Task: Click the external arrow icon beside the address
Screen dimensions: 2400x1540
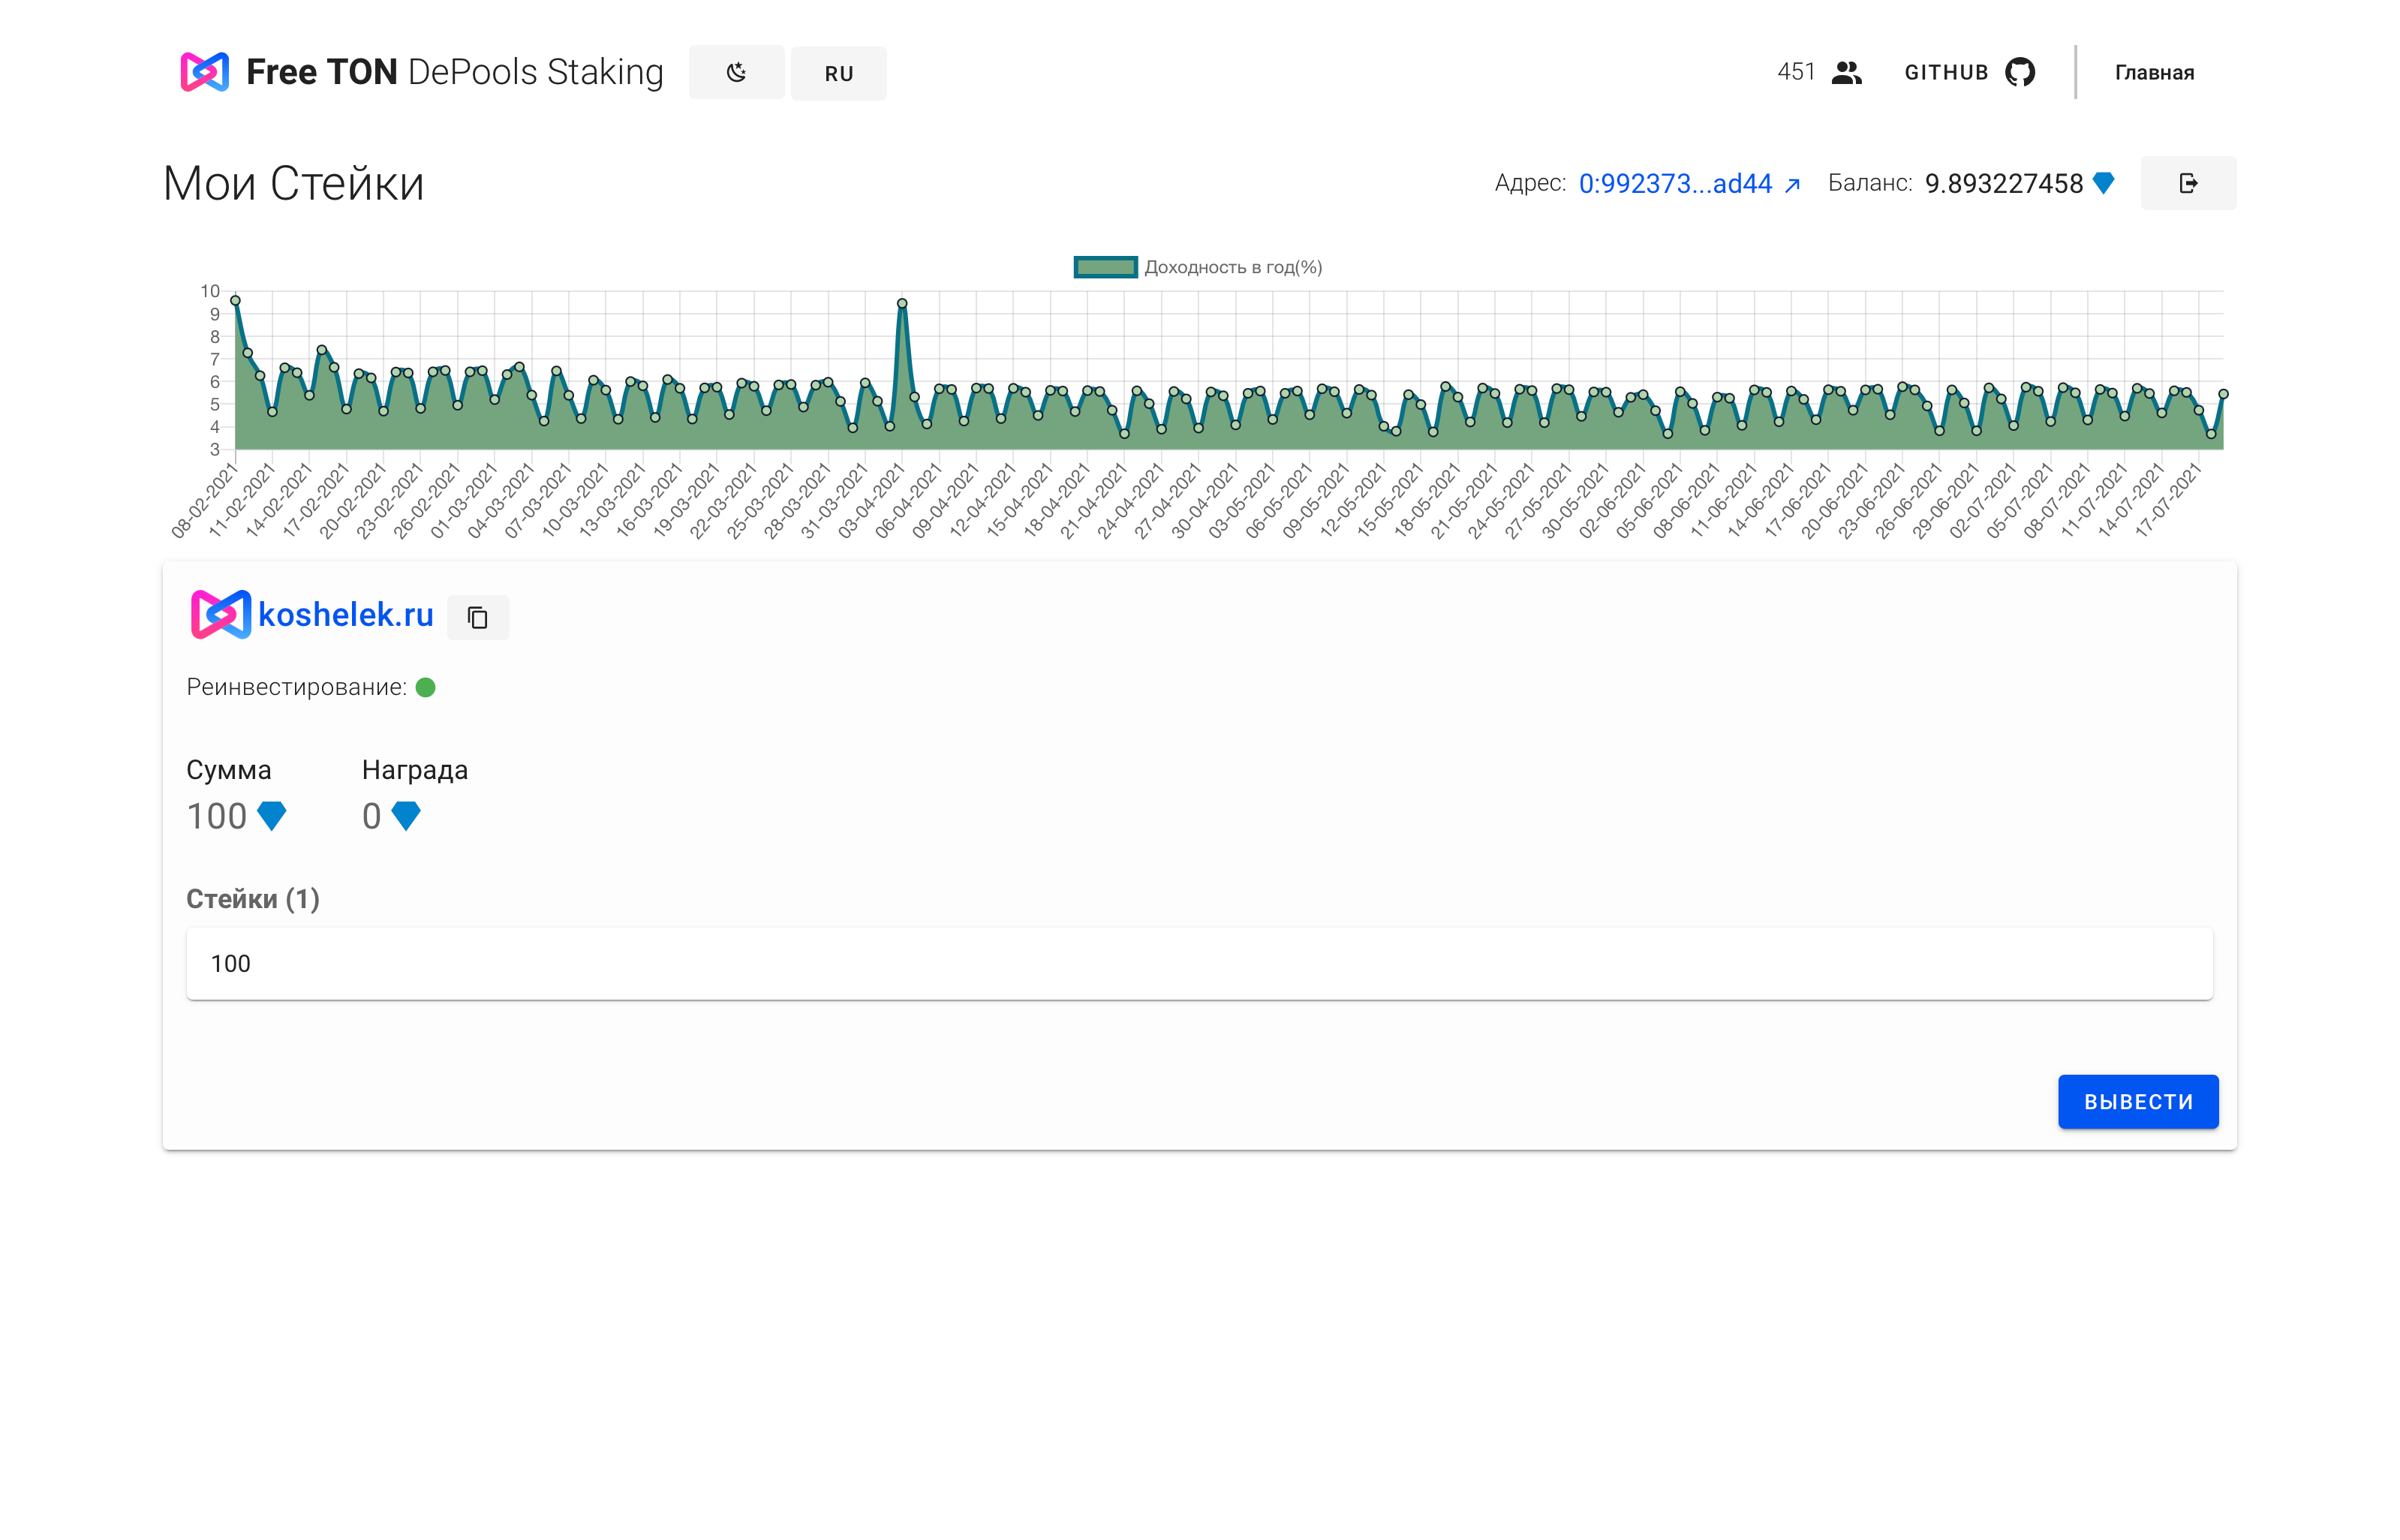Action: click(1792, 184)
